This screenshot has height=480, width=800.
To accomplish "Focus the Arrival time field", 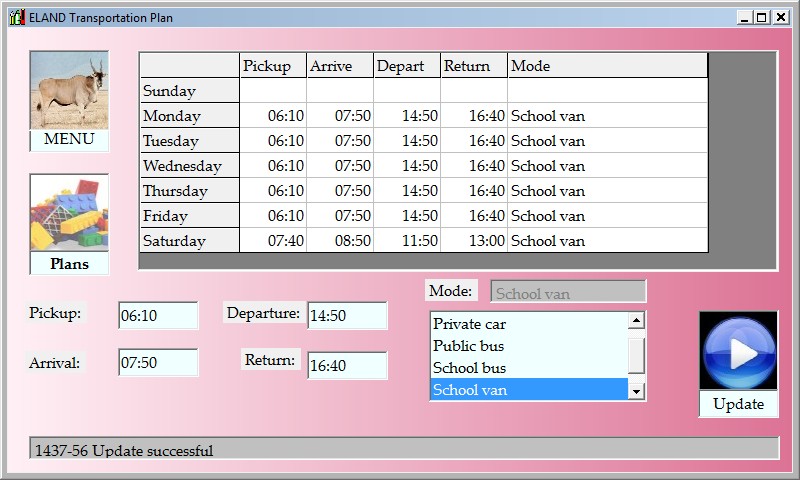I will click(x=157, y=363).
